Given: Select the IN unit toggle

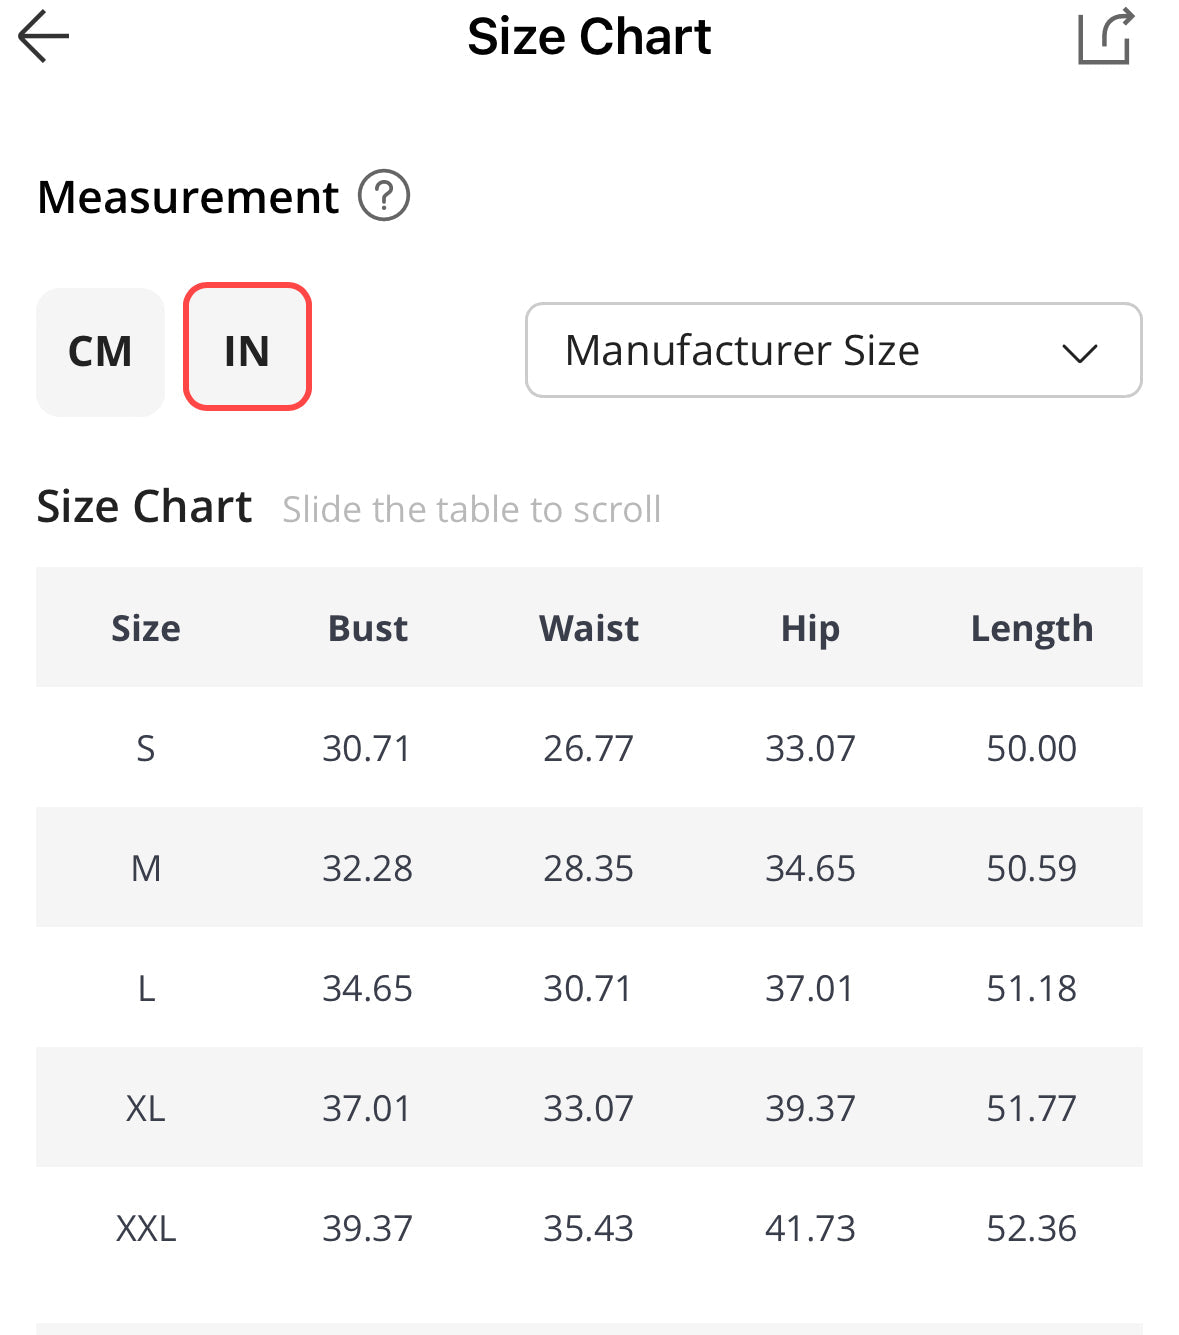Looking at the screenshot, I should pos(247,348).
